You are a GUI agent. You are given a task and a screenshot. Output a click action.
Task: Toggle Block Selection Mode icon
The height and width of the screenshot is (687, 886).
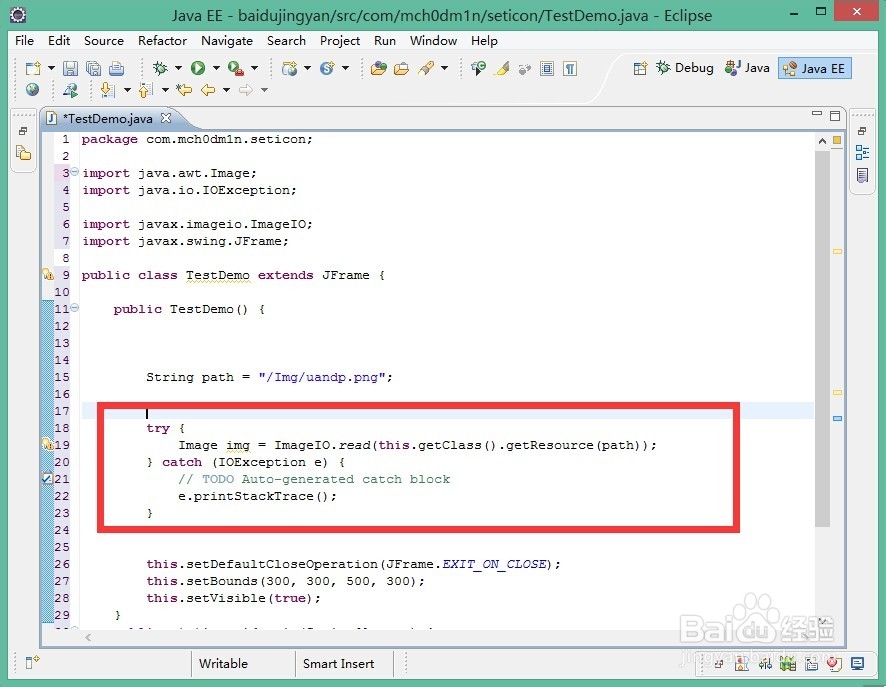[x=547, y=68]
